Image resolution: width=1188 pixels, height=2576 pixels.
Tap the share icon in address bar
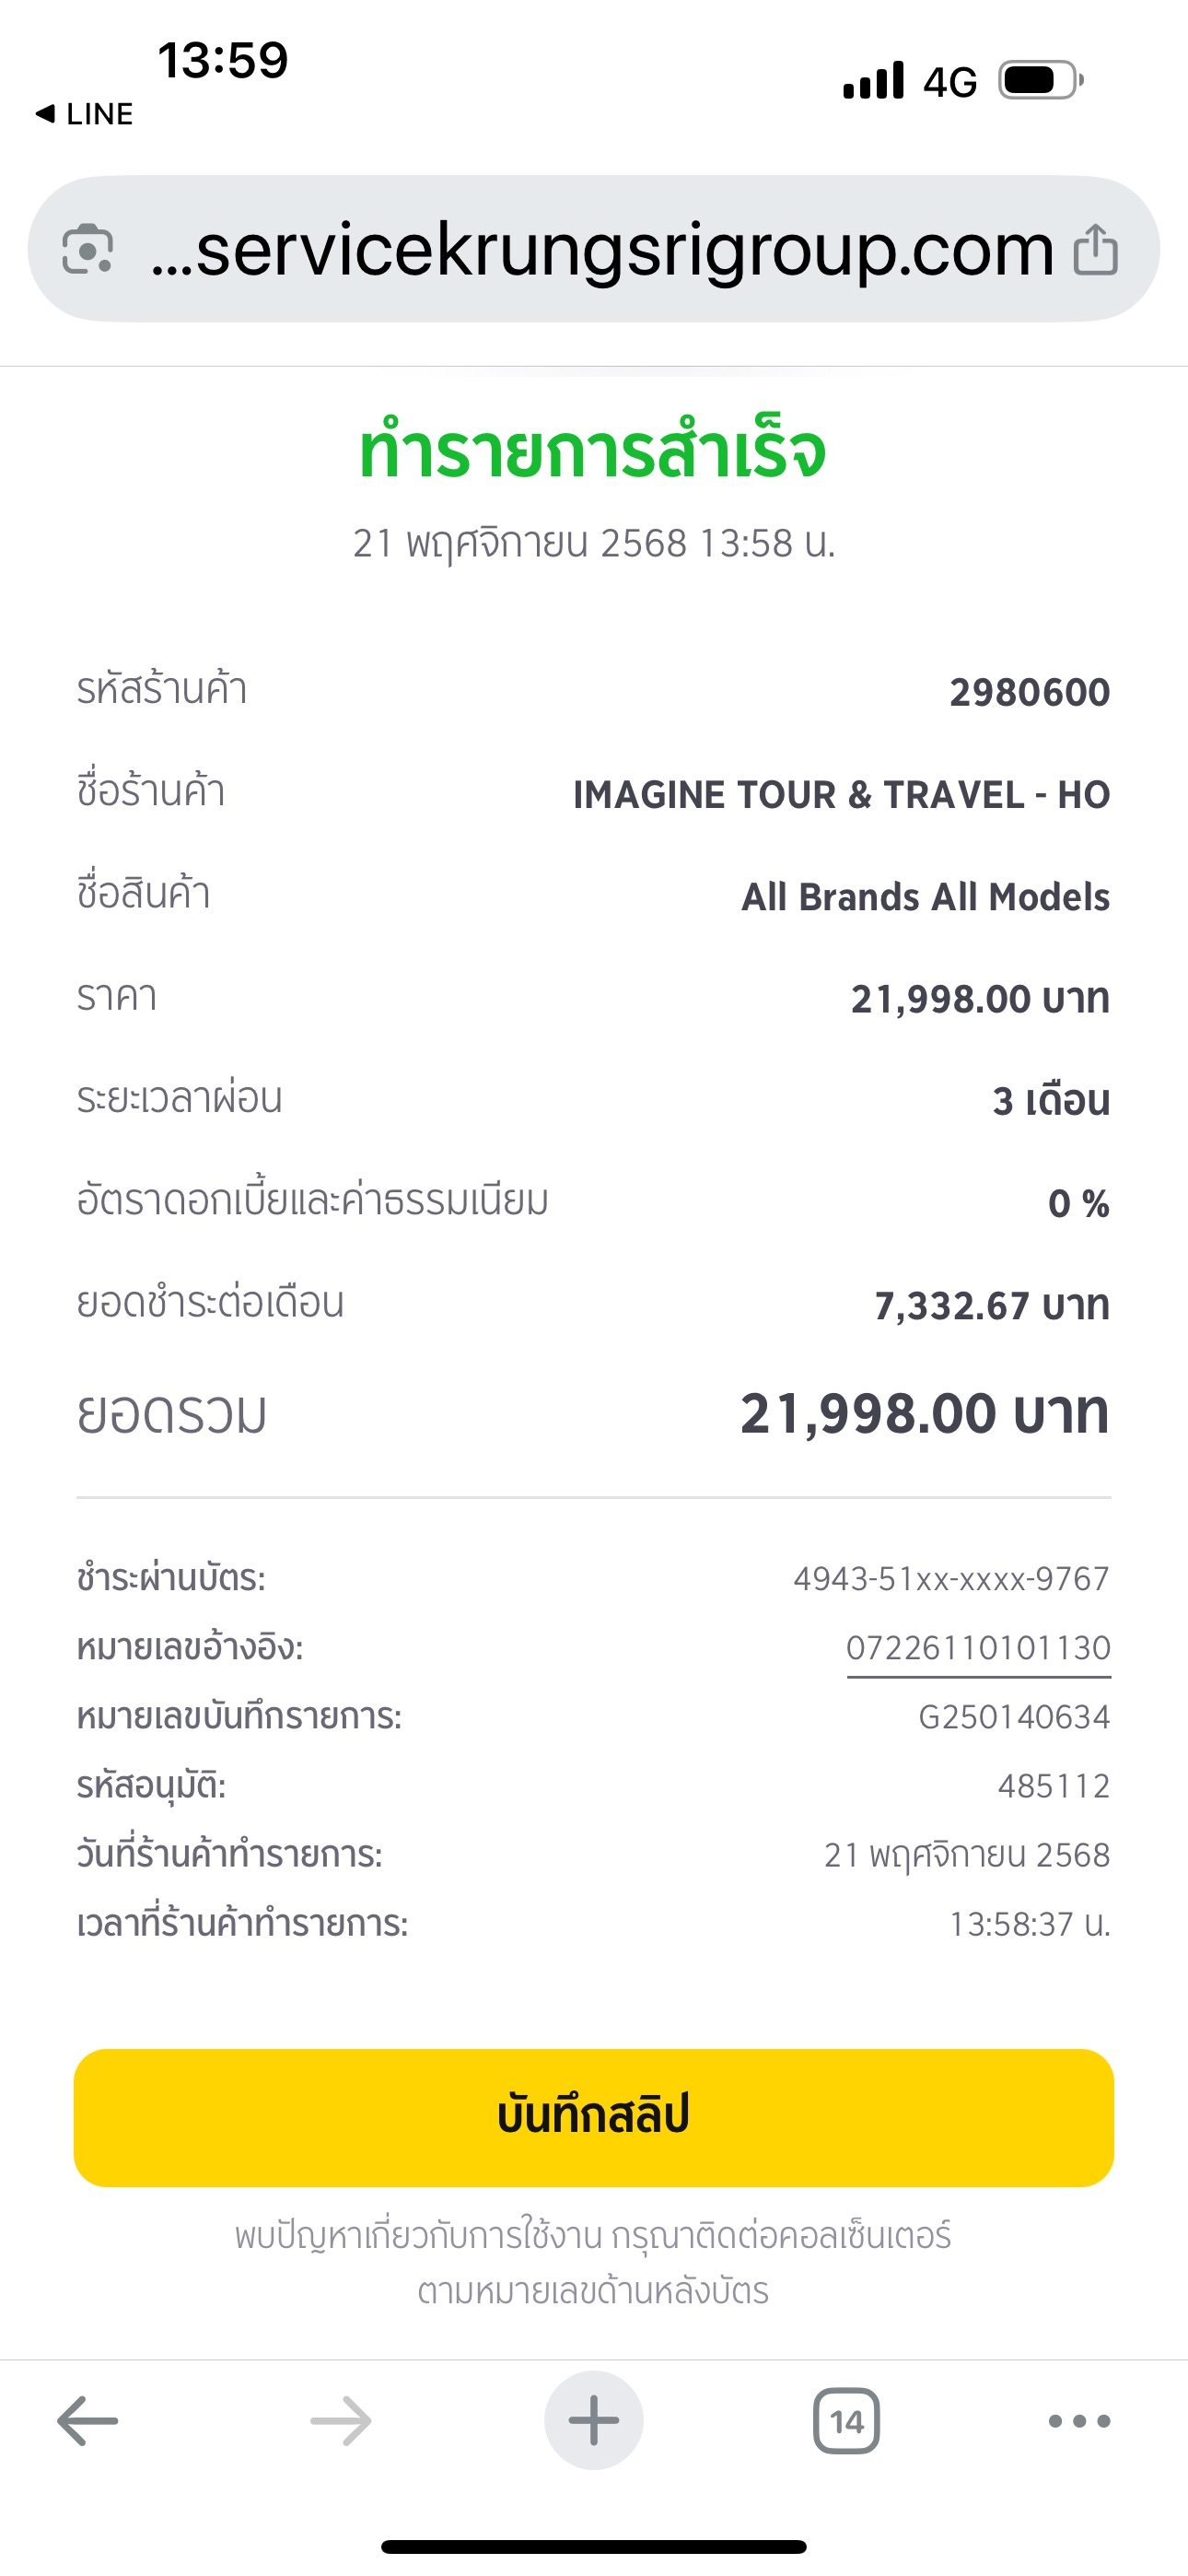1095,249
